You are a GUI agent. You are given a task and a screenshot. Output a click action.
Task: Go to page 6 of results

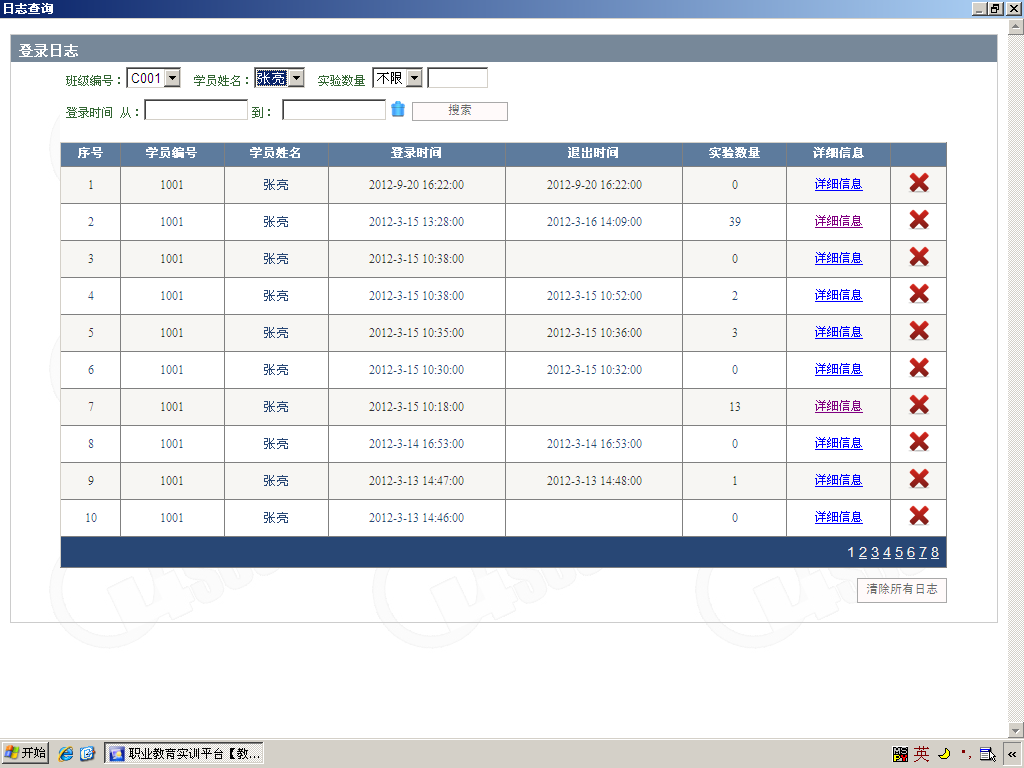click(x=911, y=552)
